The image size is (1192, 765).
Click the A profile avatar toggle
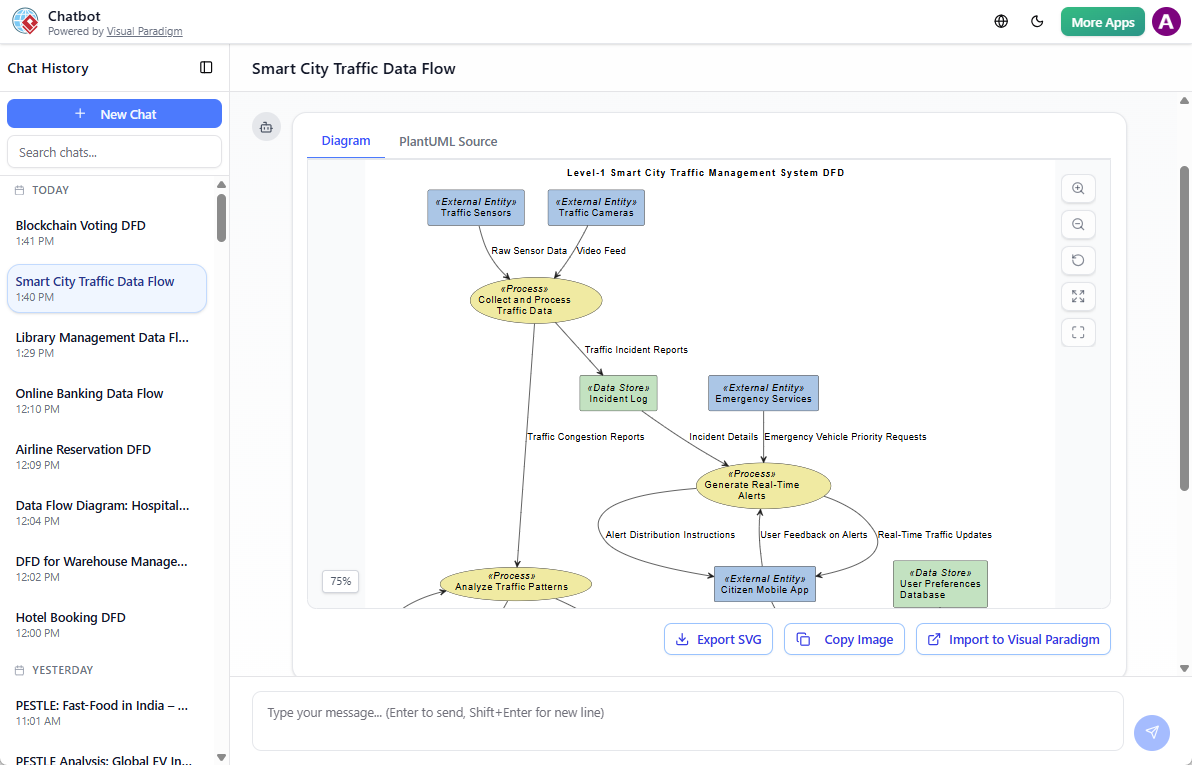1166,21
